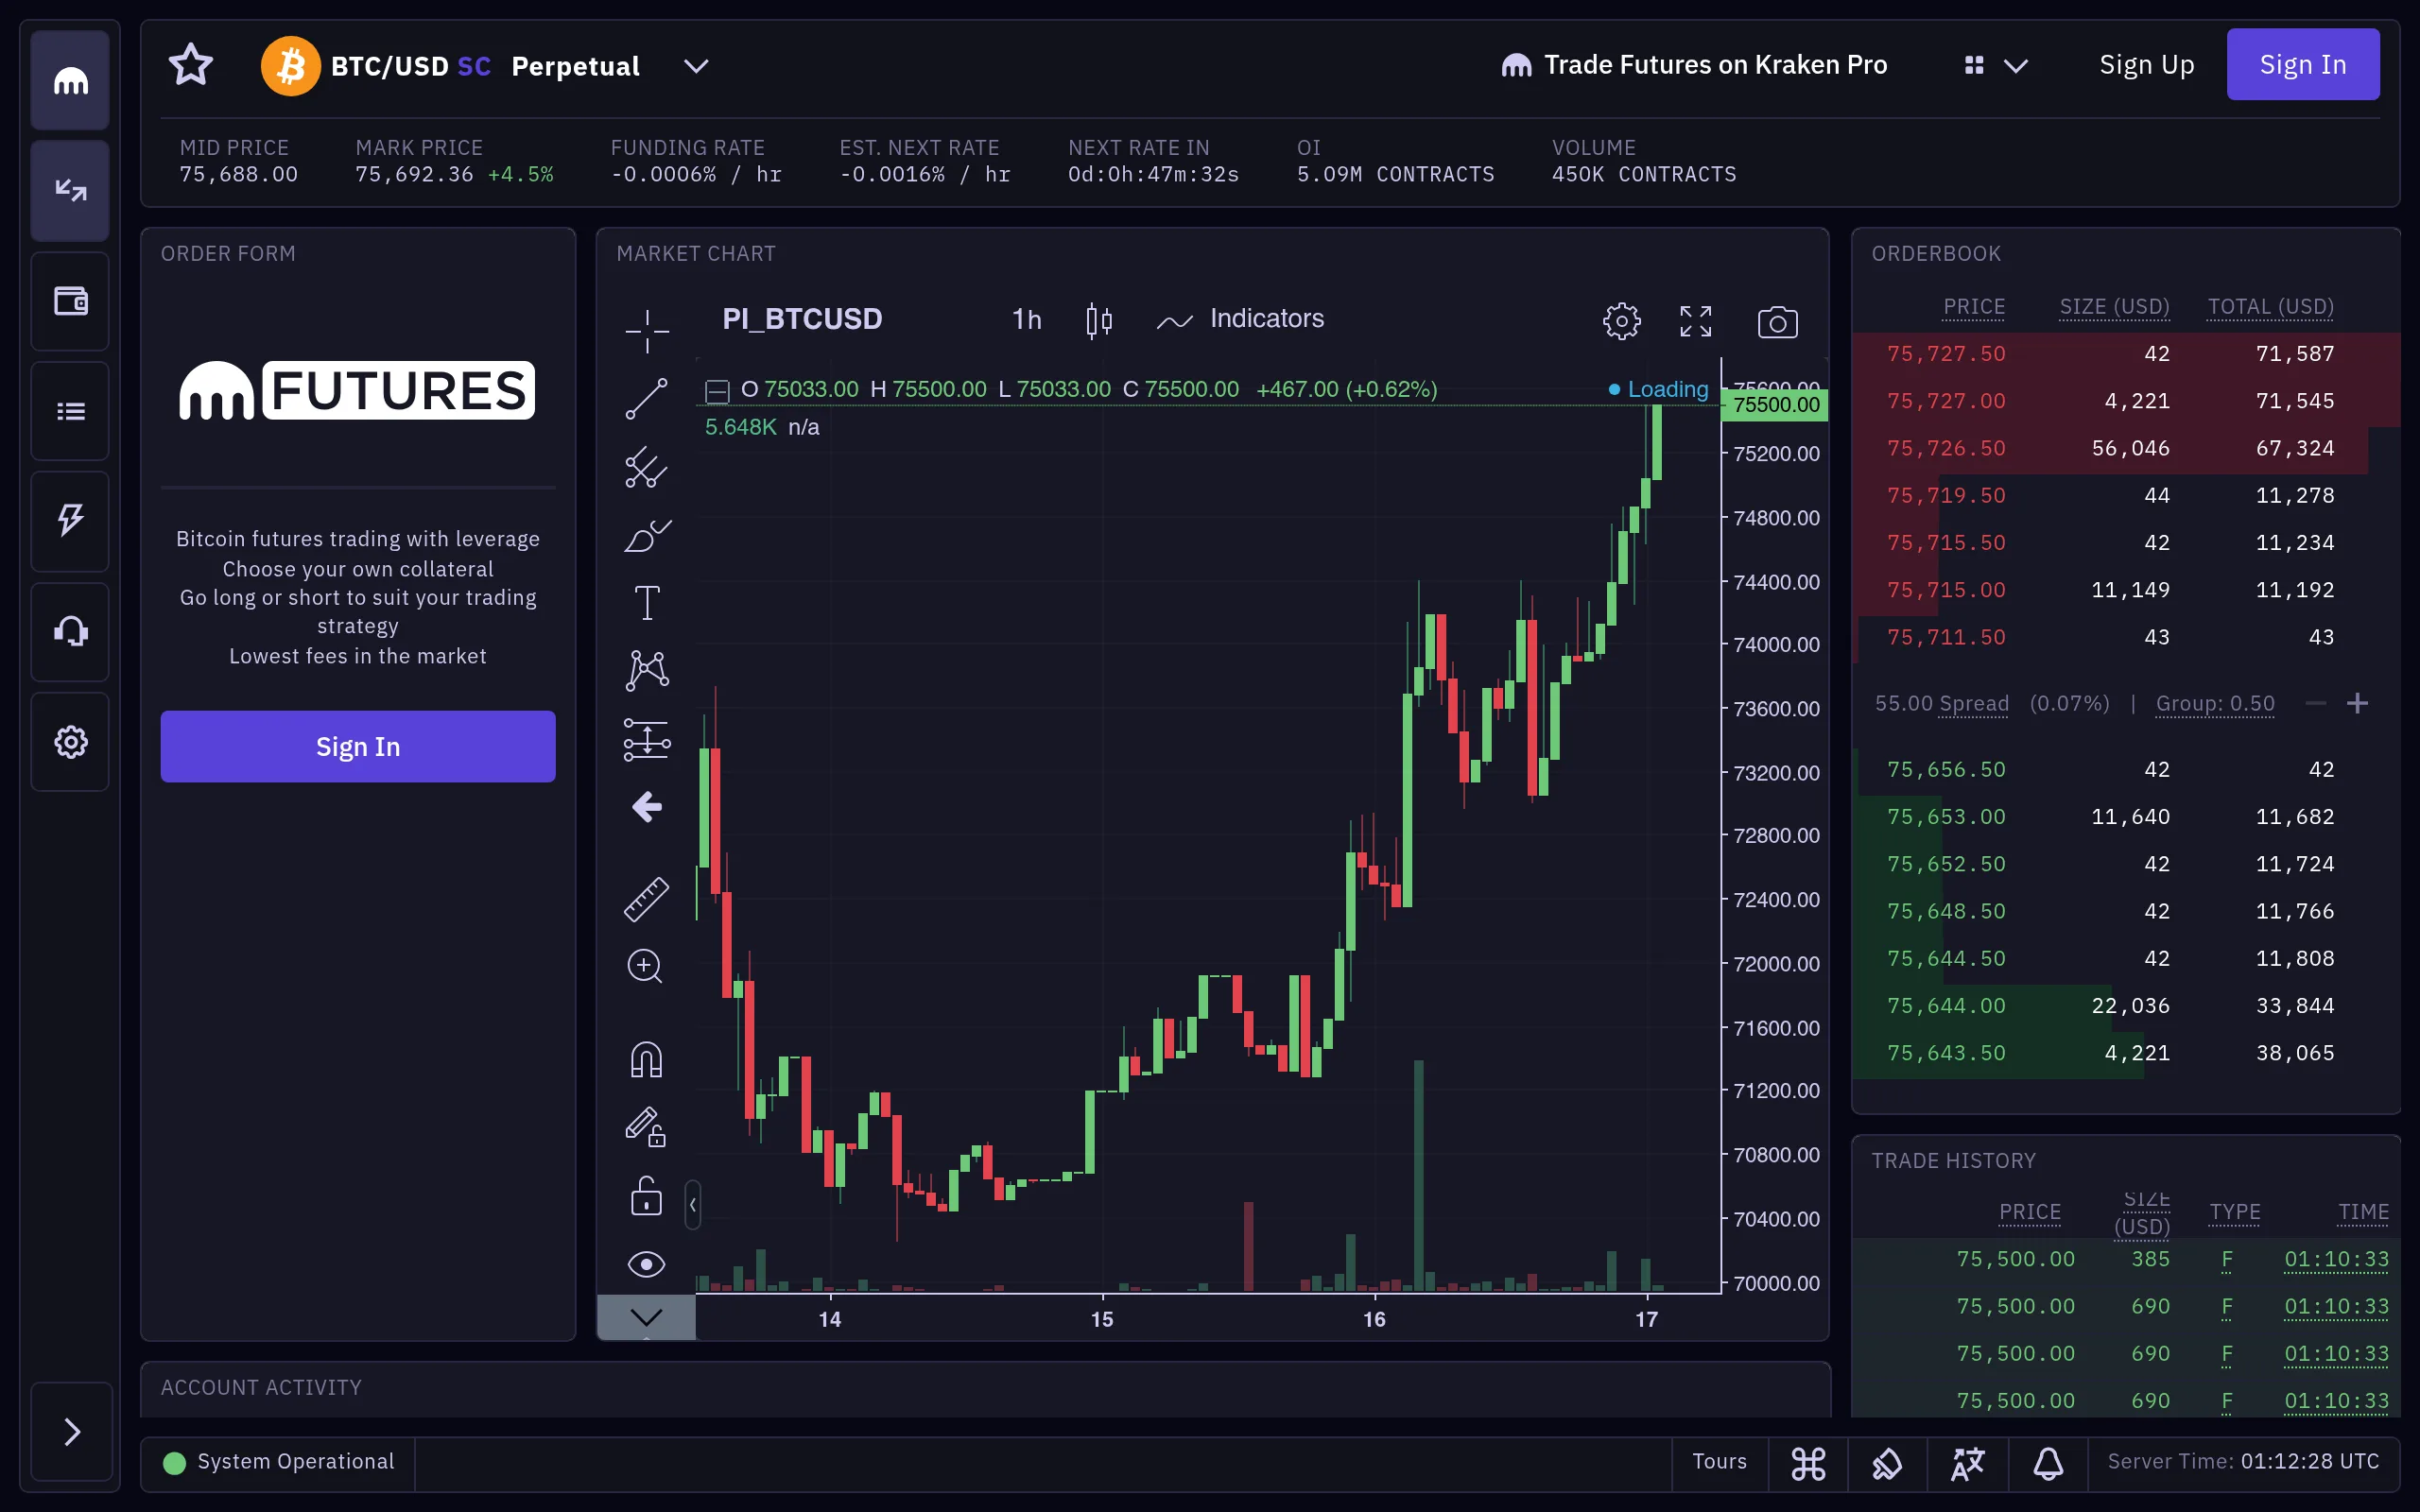Open the 1h timeframe menu
The height and width of the screenshot is (1512, 2420).
(x=1026, y=319)
